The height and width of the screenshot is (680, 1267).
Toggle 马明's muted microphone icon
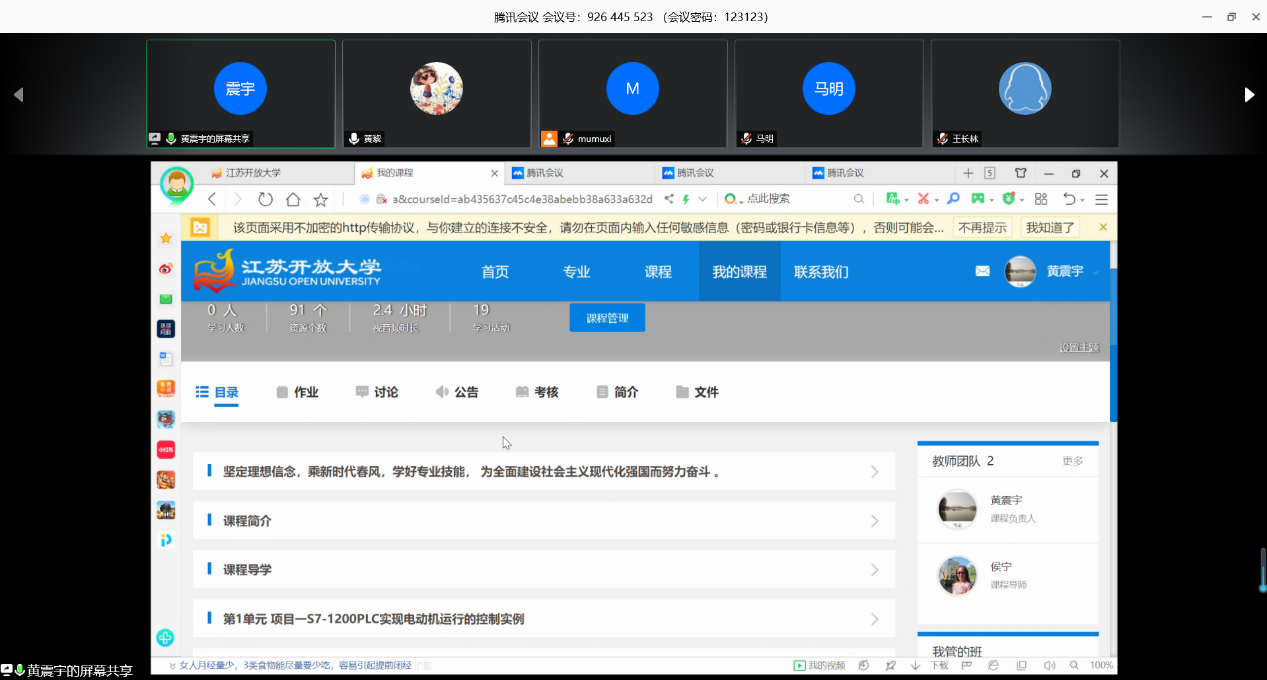pos(746,139)
